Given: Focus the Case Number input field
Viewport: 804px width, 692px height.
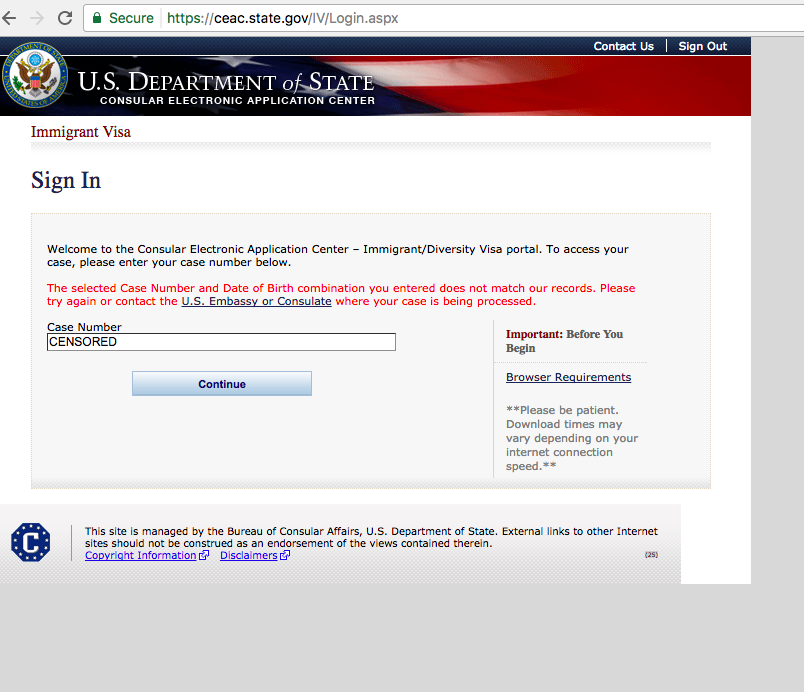Looking at the screenshot, I should point(222,342).
